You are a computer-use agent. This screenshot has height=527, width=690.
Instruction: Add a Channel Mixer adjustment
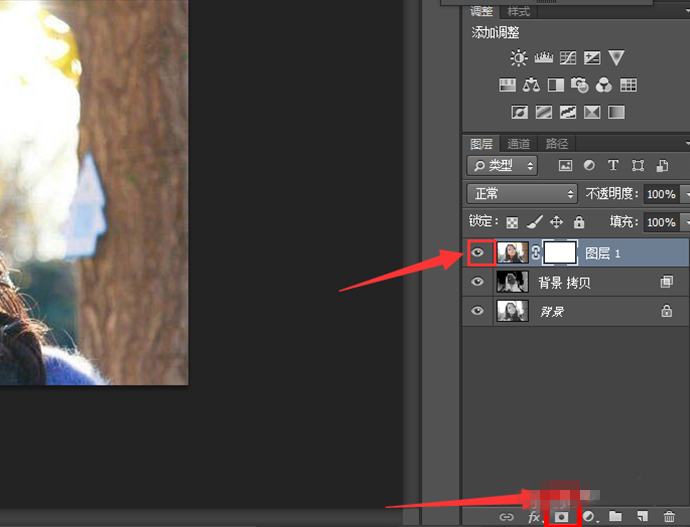pos(604,85)
